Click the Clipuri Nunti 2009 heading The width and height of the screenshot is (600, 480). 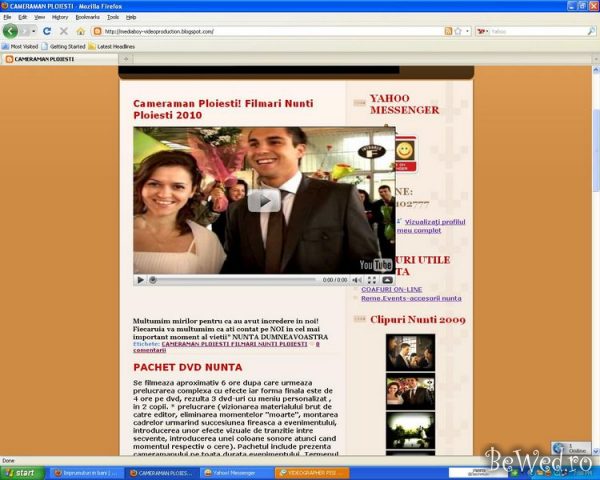418,320
